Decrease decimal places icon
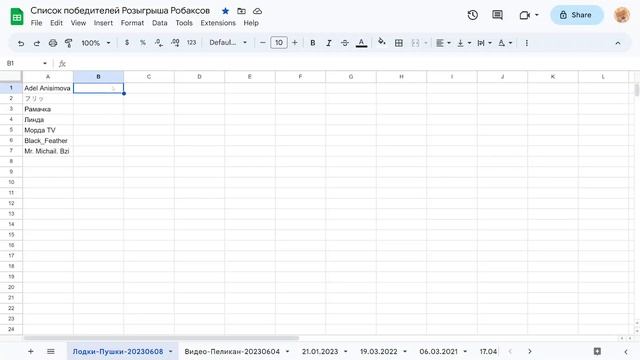640x360 pixels. coord(159,42)
